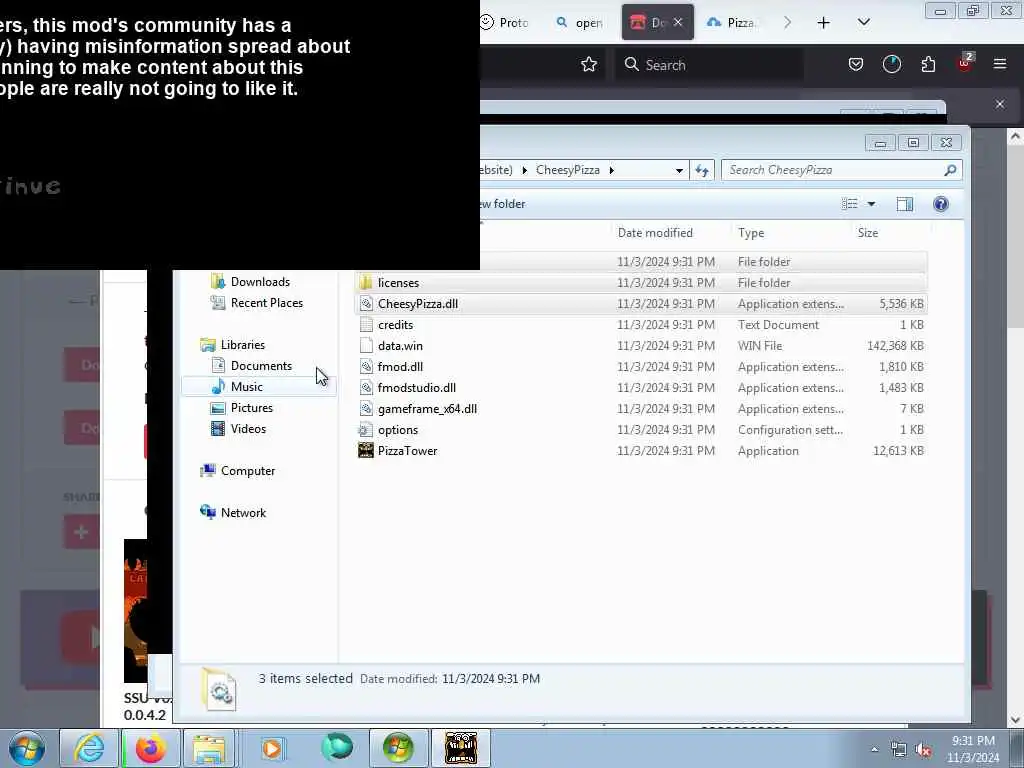The height and width of the screenshot is (768, 1024).
Task: Open the taskbar clock and date
Action: (x=973, y=749)
